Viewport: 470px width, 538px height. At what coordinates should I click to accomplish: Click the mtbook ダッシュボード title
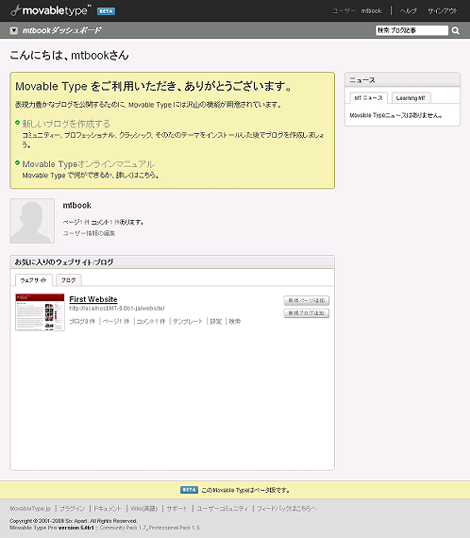[62, 31]
